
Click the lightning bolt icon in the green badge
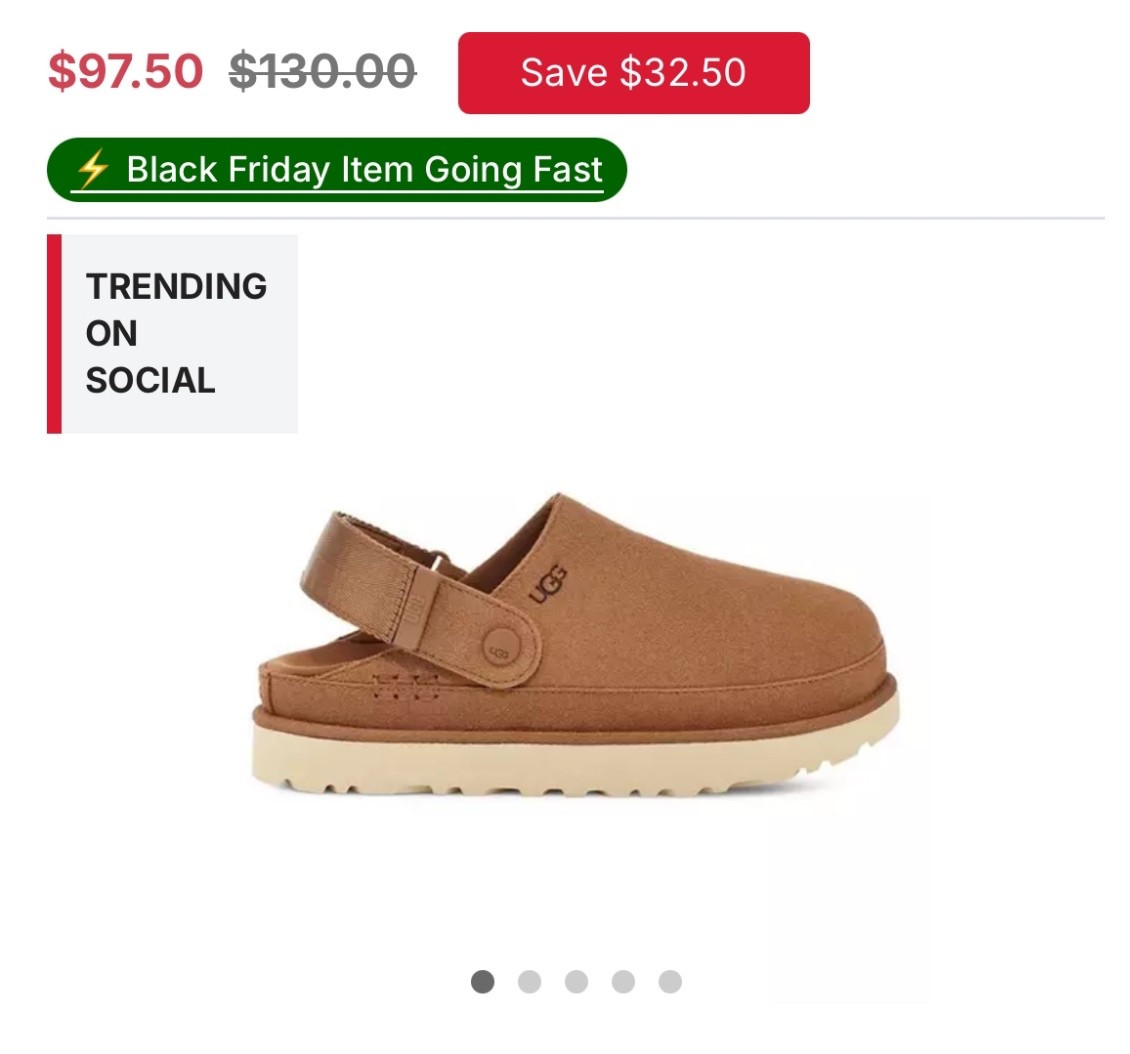92,170
